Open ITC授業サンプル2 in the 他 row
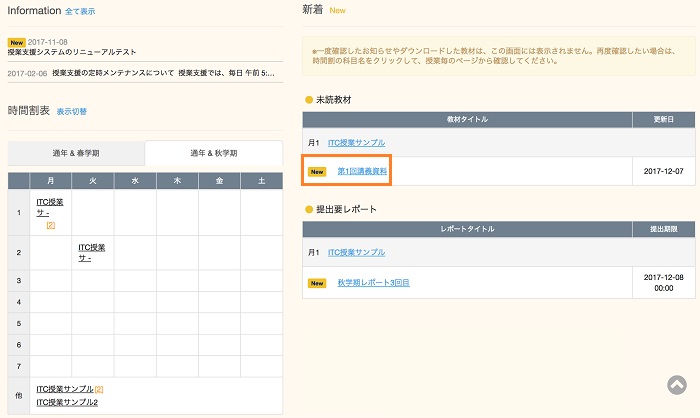 point(67,402)
